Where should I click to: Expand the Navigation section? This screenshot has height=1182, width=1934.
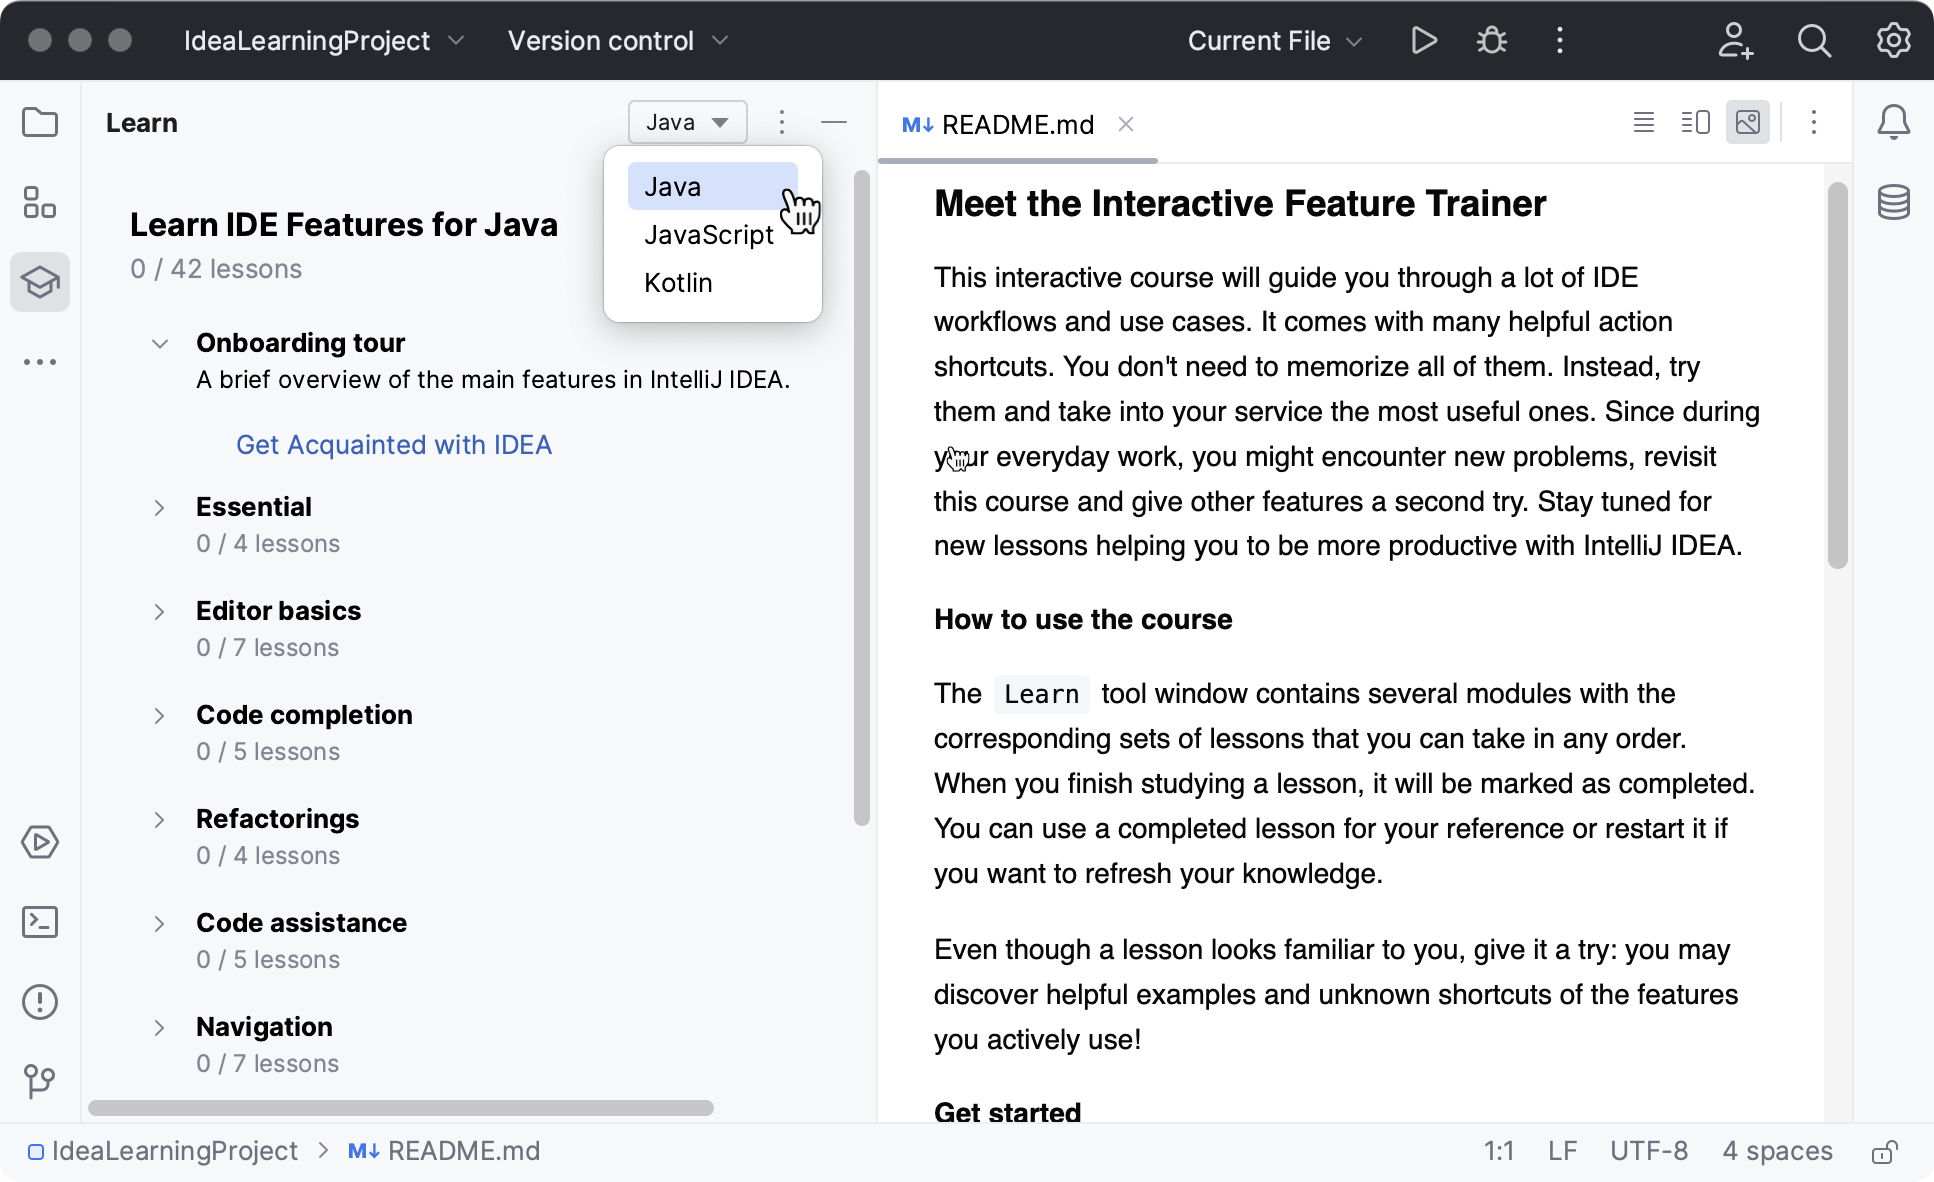pyautogui.click(x=160, y=1028)
